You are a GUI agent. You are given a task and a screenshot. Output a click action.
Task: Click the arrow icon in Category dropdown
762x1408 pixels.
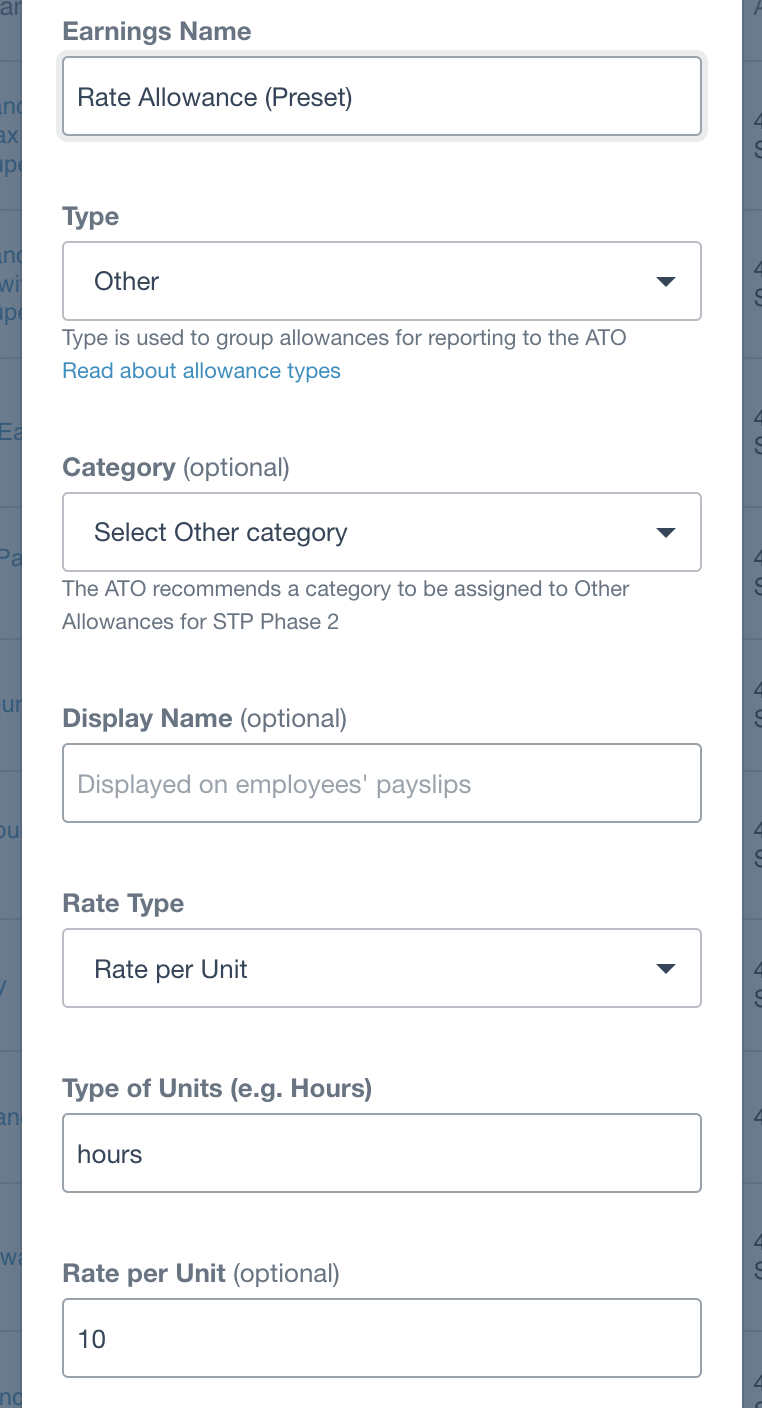(666, 532)
